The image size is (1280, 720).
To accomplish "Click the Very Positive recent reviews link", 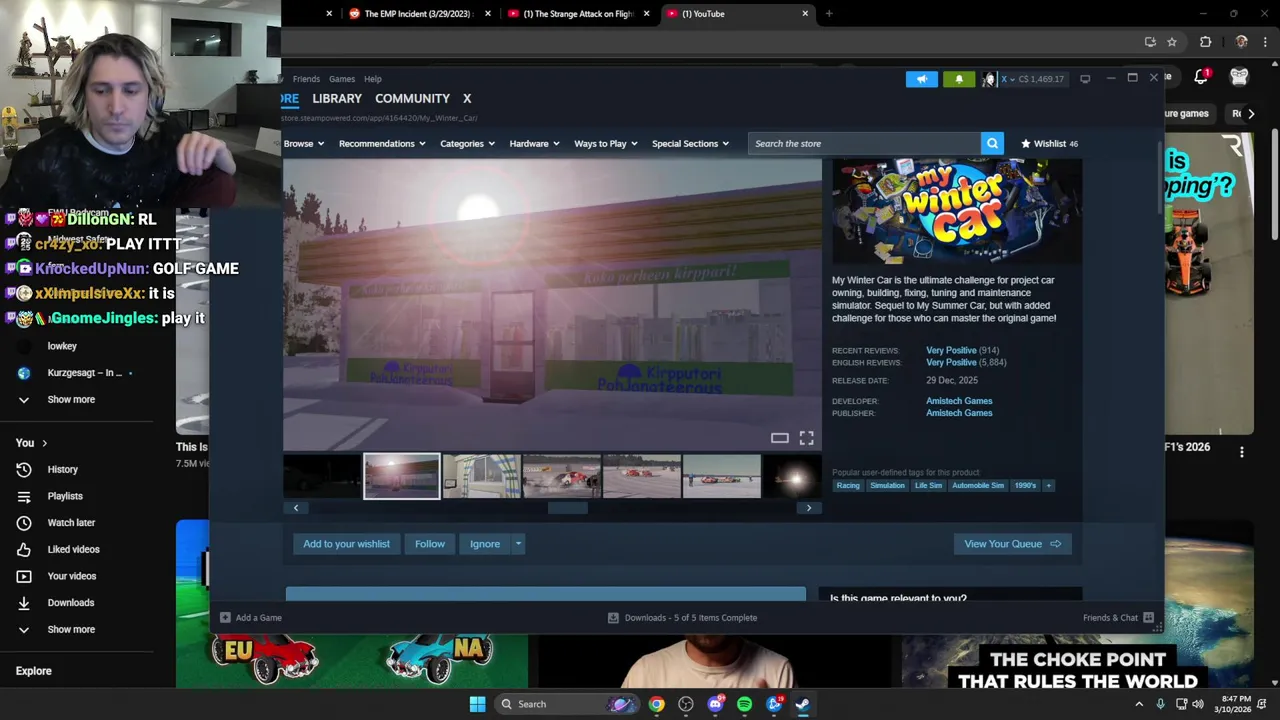I will coord(951,351).
